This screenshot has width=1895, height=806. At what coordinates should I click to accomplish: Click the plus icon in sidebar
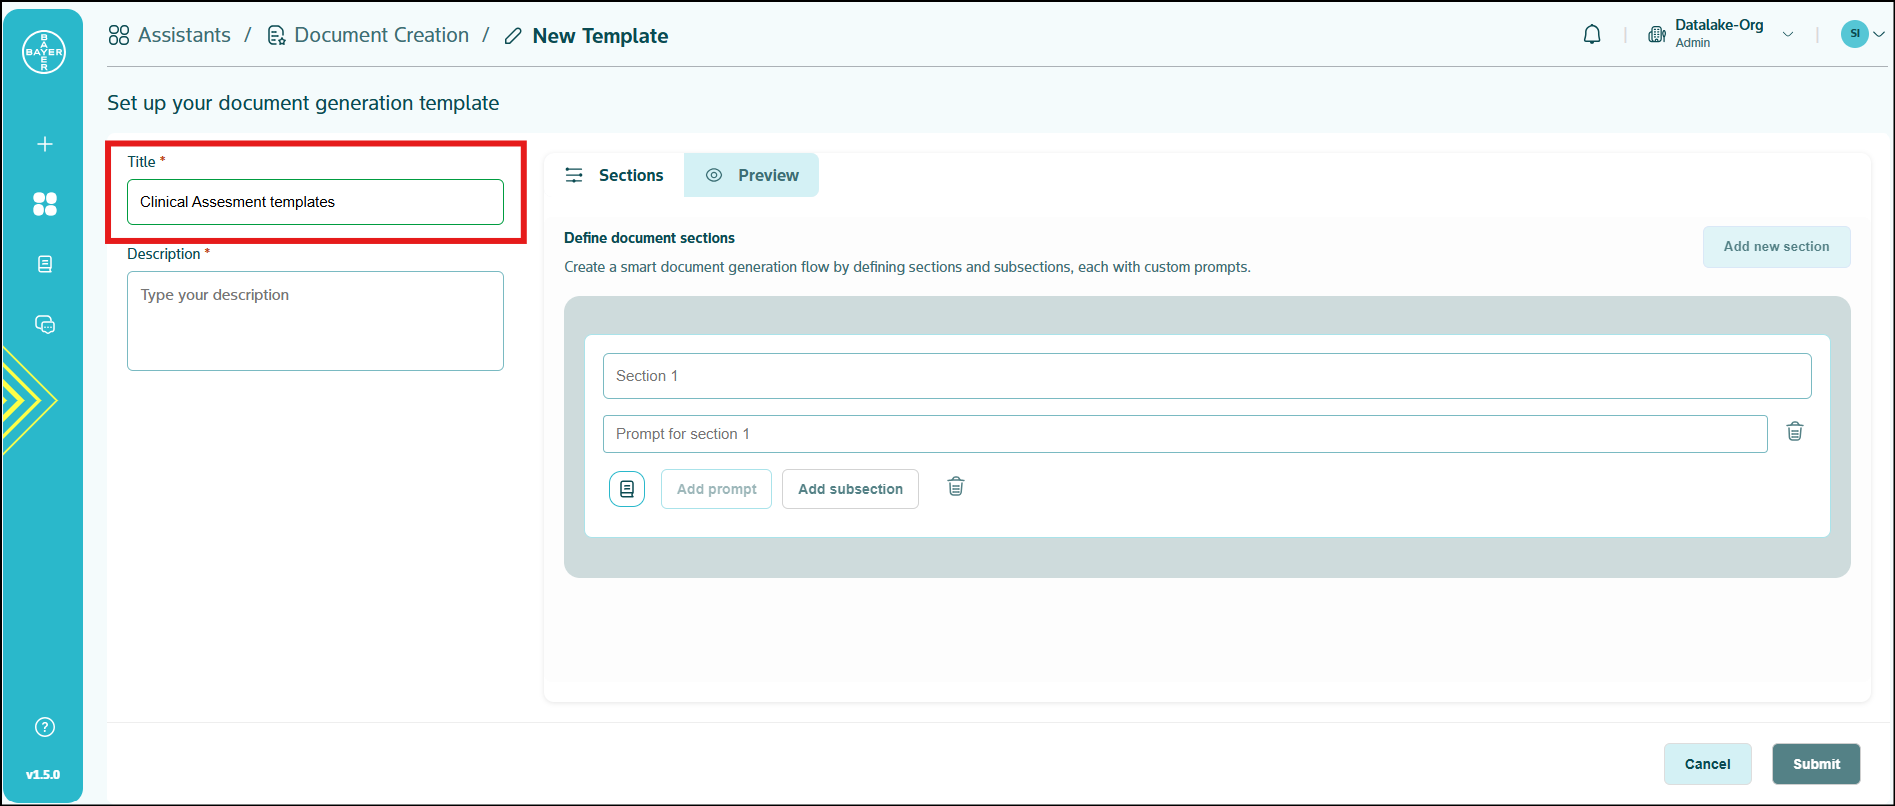point(45,144)
